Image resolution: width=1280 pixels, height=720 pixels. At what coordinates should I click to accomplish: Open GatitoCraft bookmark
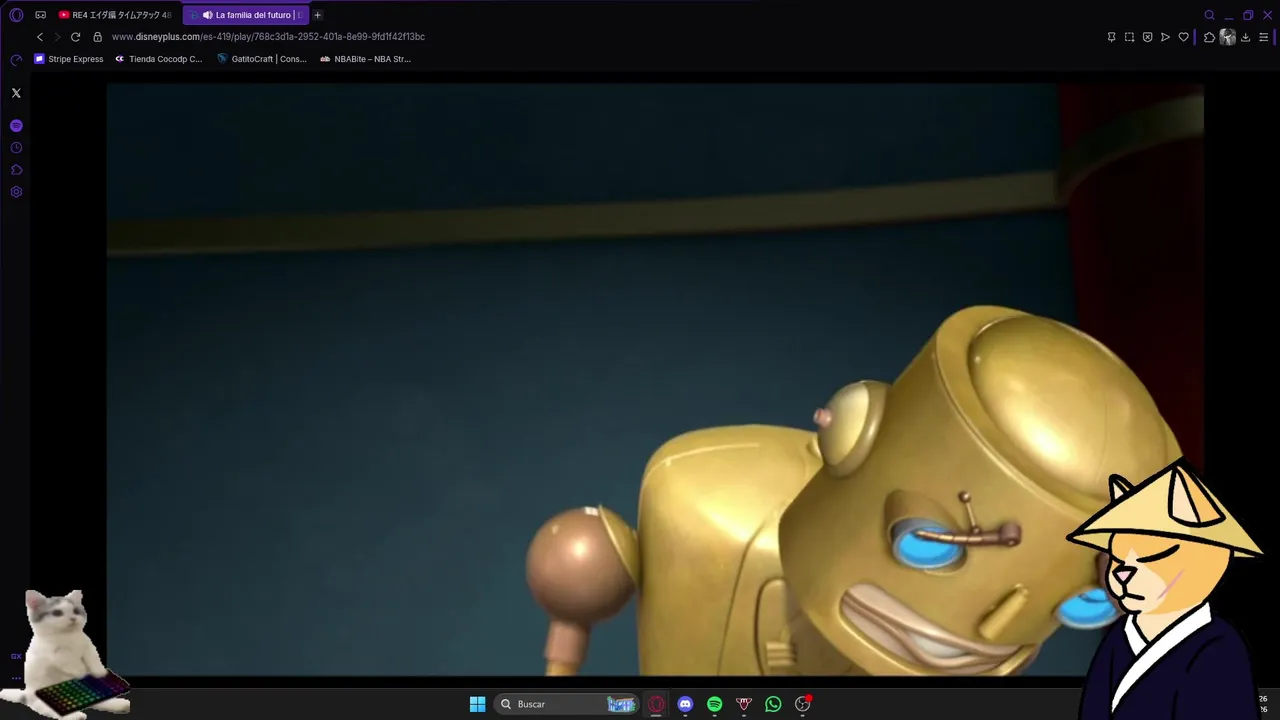pyautogui.click(x=262, y=59)
